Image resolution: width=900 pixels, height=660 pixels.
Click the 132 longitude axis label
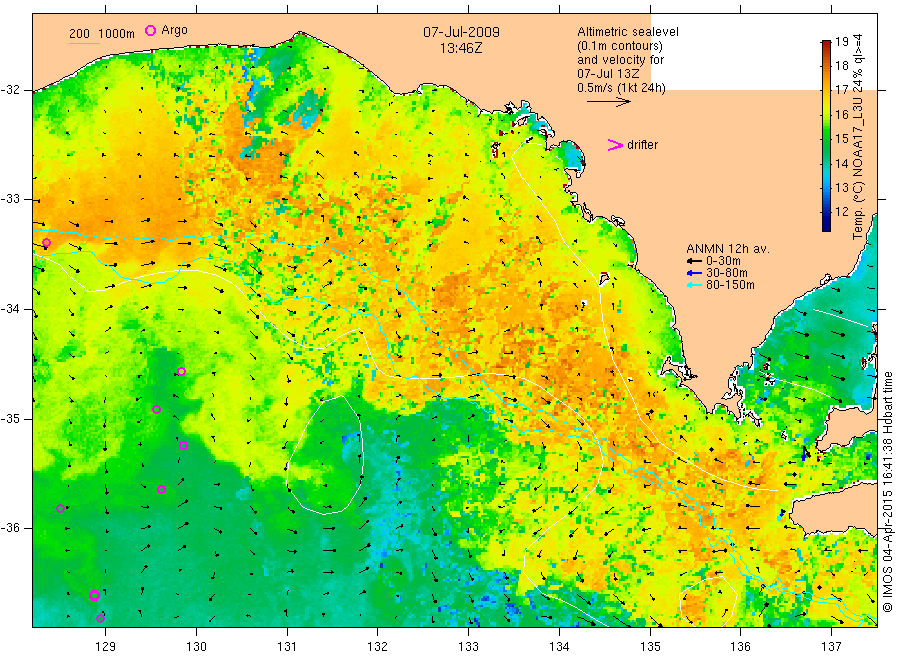click(378, 647)
